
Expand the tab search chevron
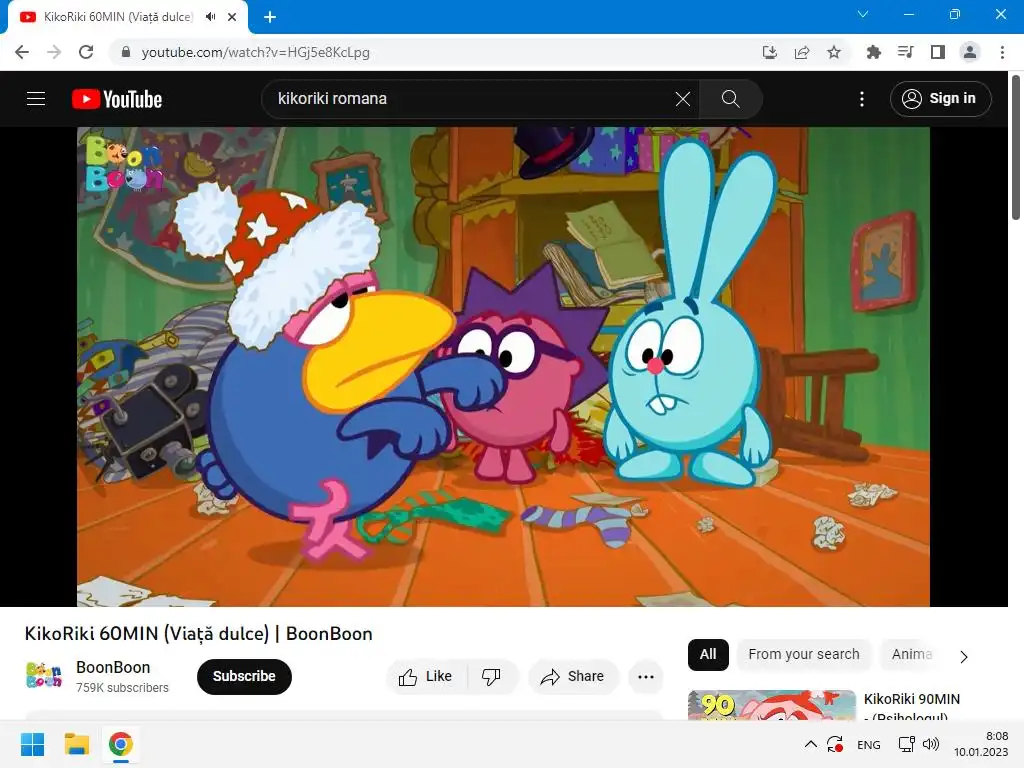coord(863,14)
